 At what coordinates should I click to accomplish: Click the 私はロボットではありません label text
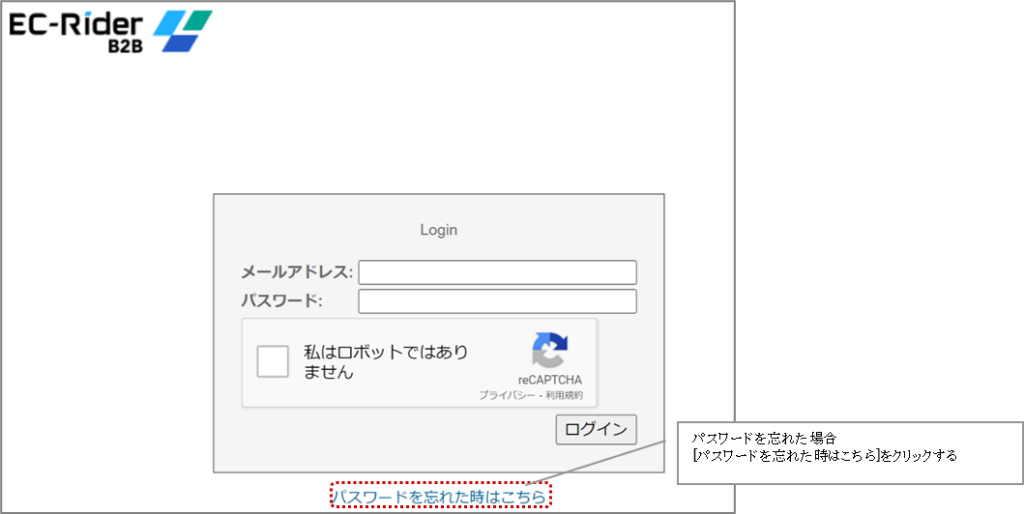pyautogui.click(x=385, y=362)
